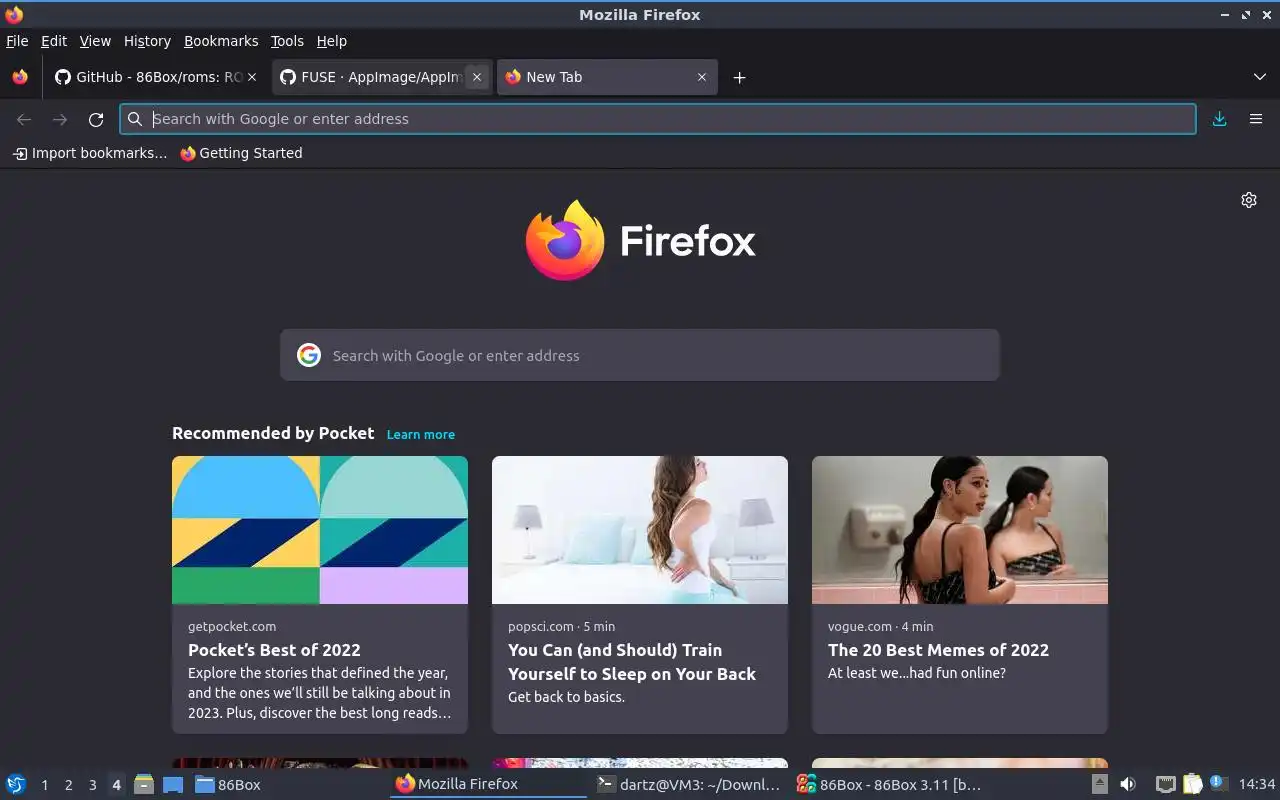Switch to the GitHub 86Box/roms tab

(x=155, y=77)
